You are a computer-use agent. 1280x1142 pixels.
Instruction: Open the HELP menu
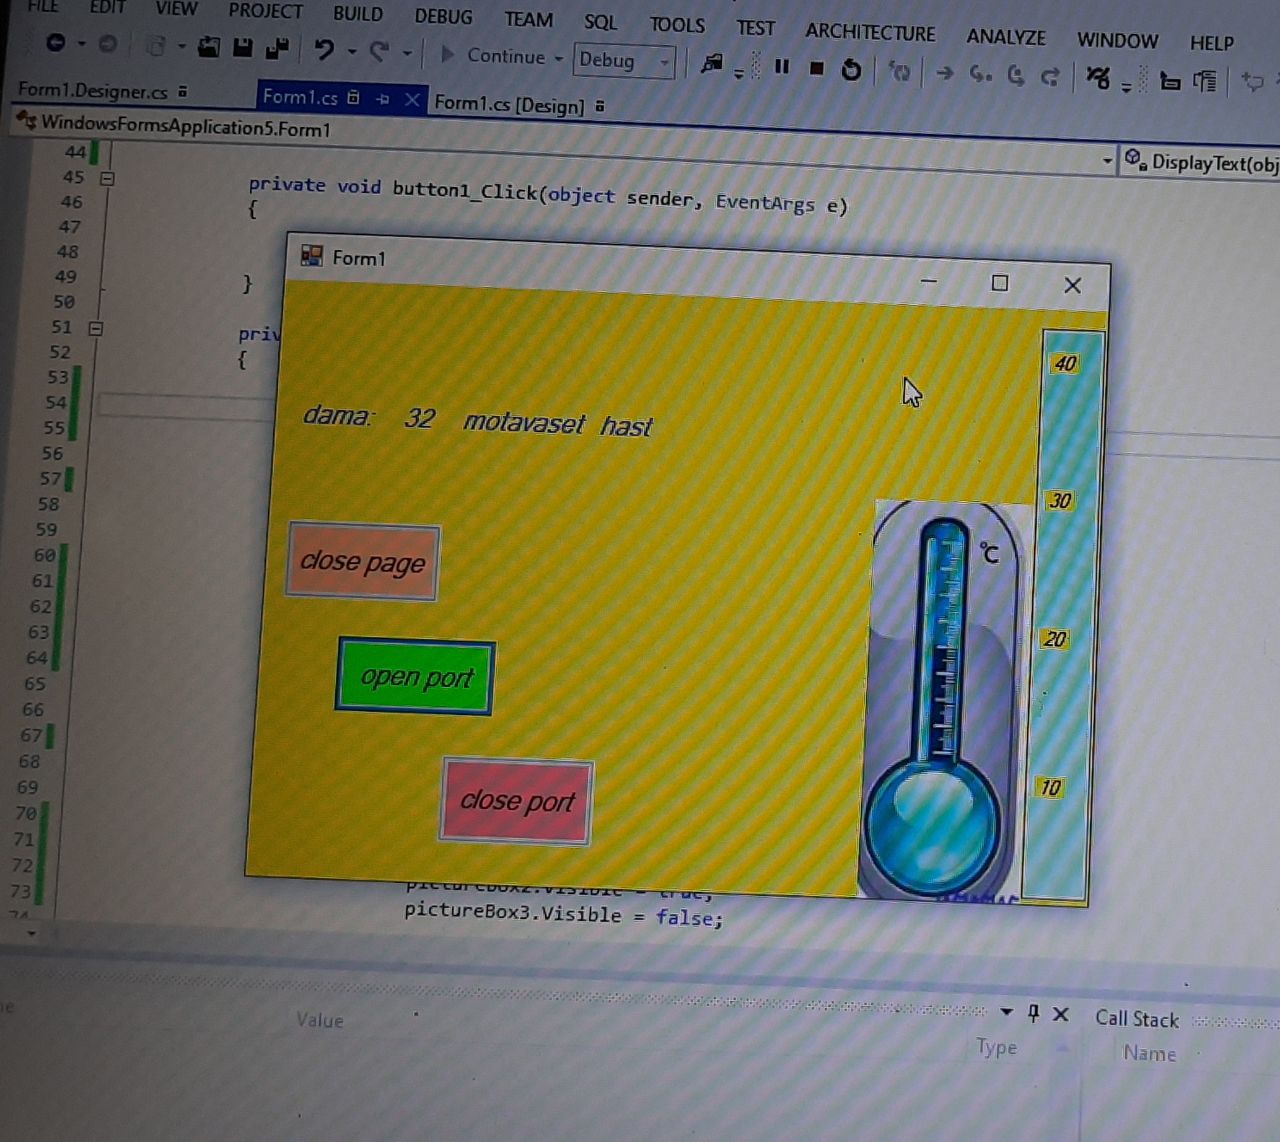click(1211, 43)
